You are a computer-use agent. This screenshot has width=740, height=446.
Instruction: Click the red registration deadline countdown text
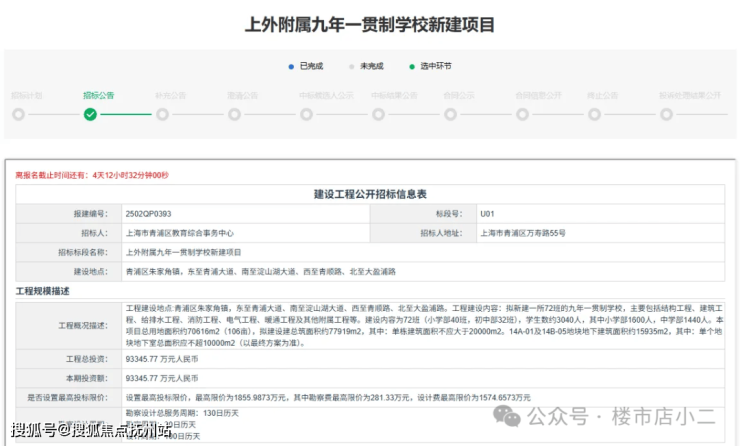91,175
